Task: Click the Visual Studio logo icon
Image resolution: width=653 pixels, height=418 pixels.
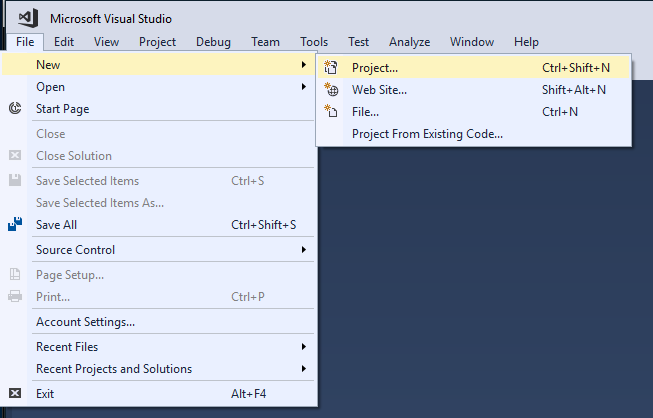Action: pos(28,18)
